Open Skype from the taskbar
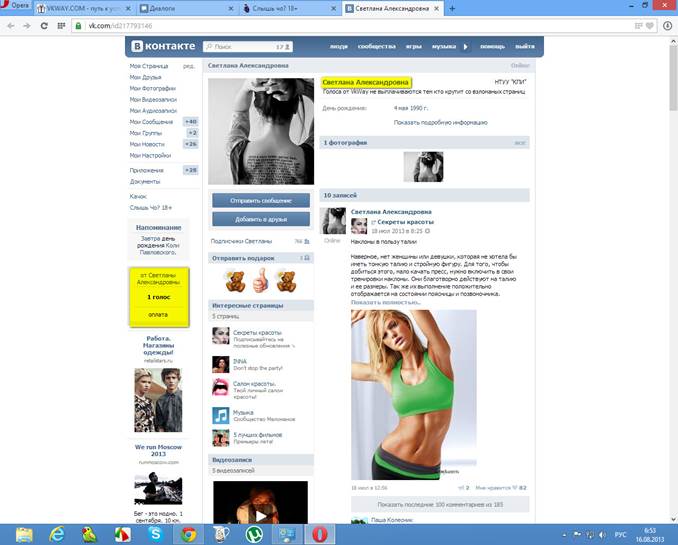This screenshot has width=678, height=545. click(x=155, y=535)
